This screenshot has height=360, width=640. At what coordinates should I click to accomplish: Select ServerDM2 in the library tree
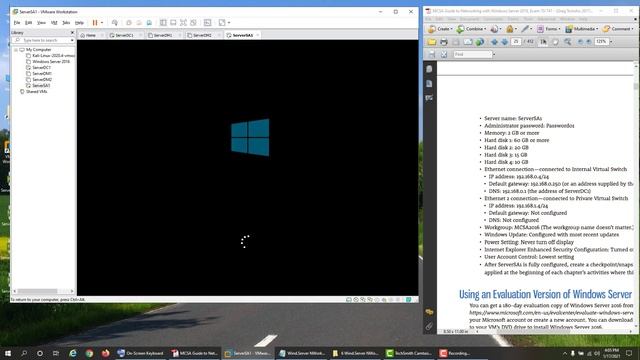(39, 80)
